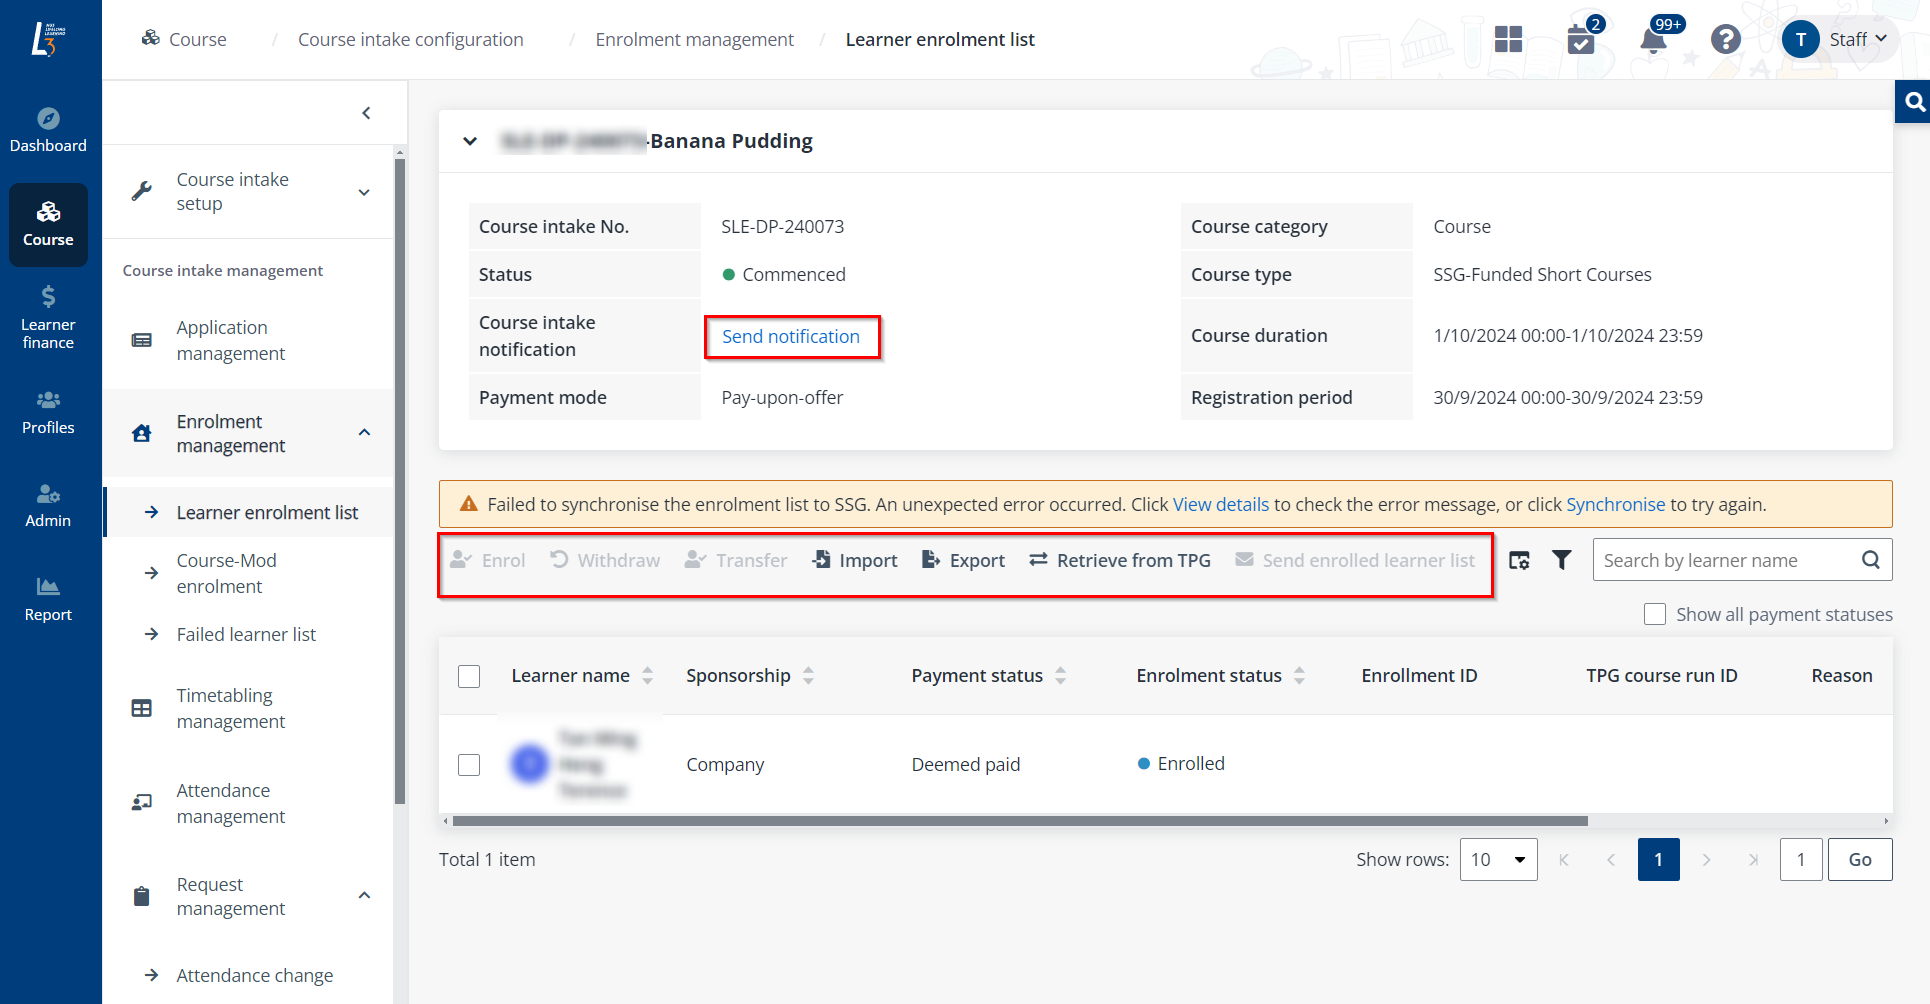Select the enrolled learner row checkbox

469,765
